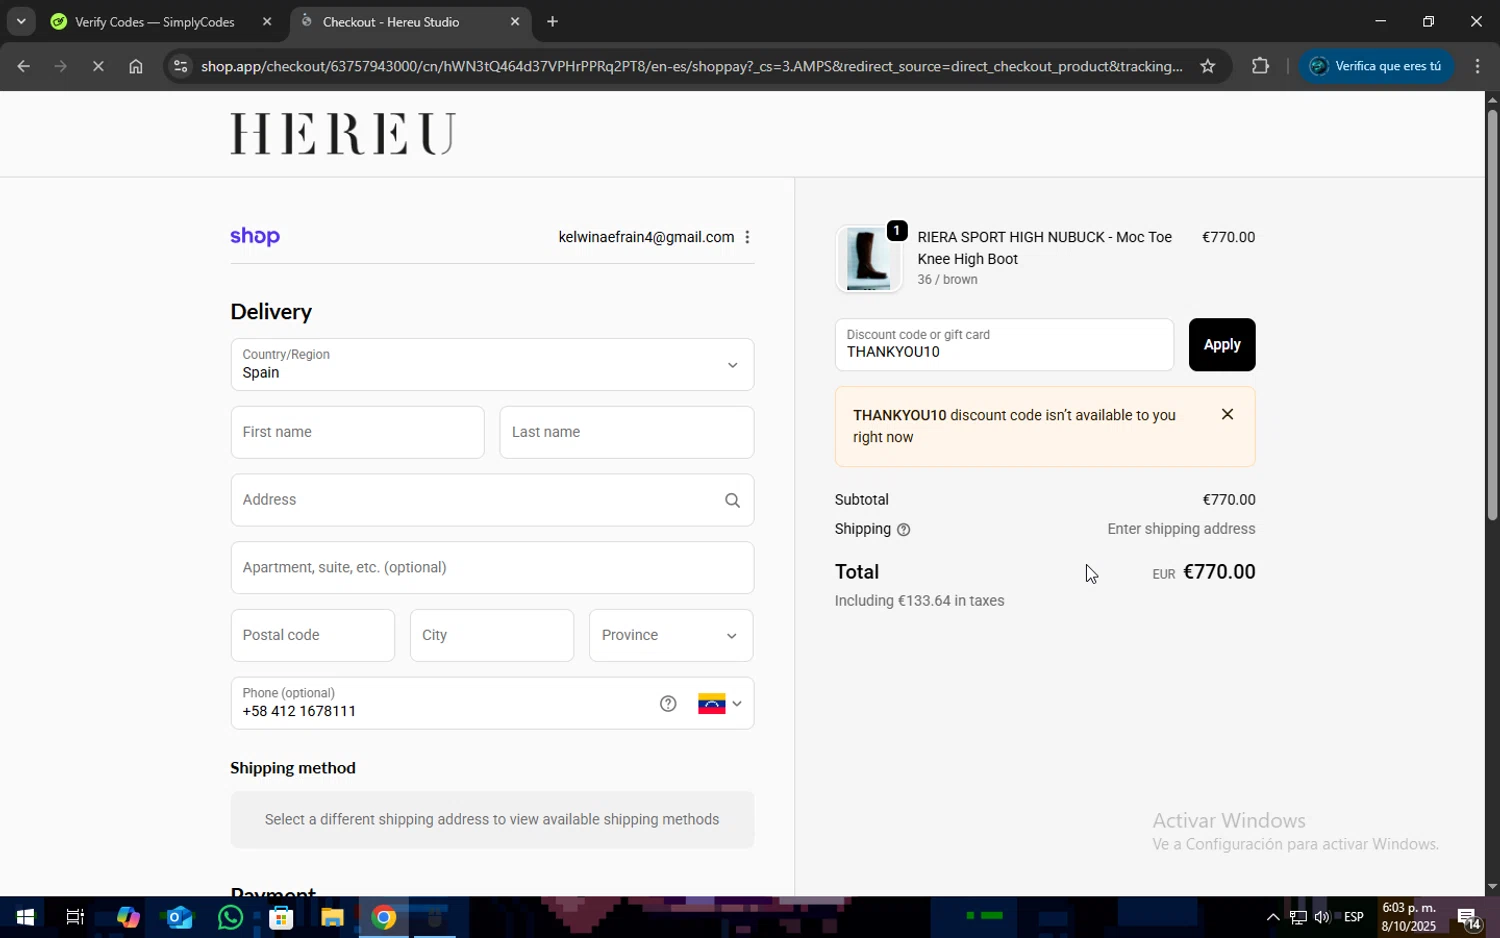Launch Copilot from the taskbar
The height and width of the screenshot is (938, 1500).
(128, 917)
